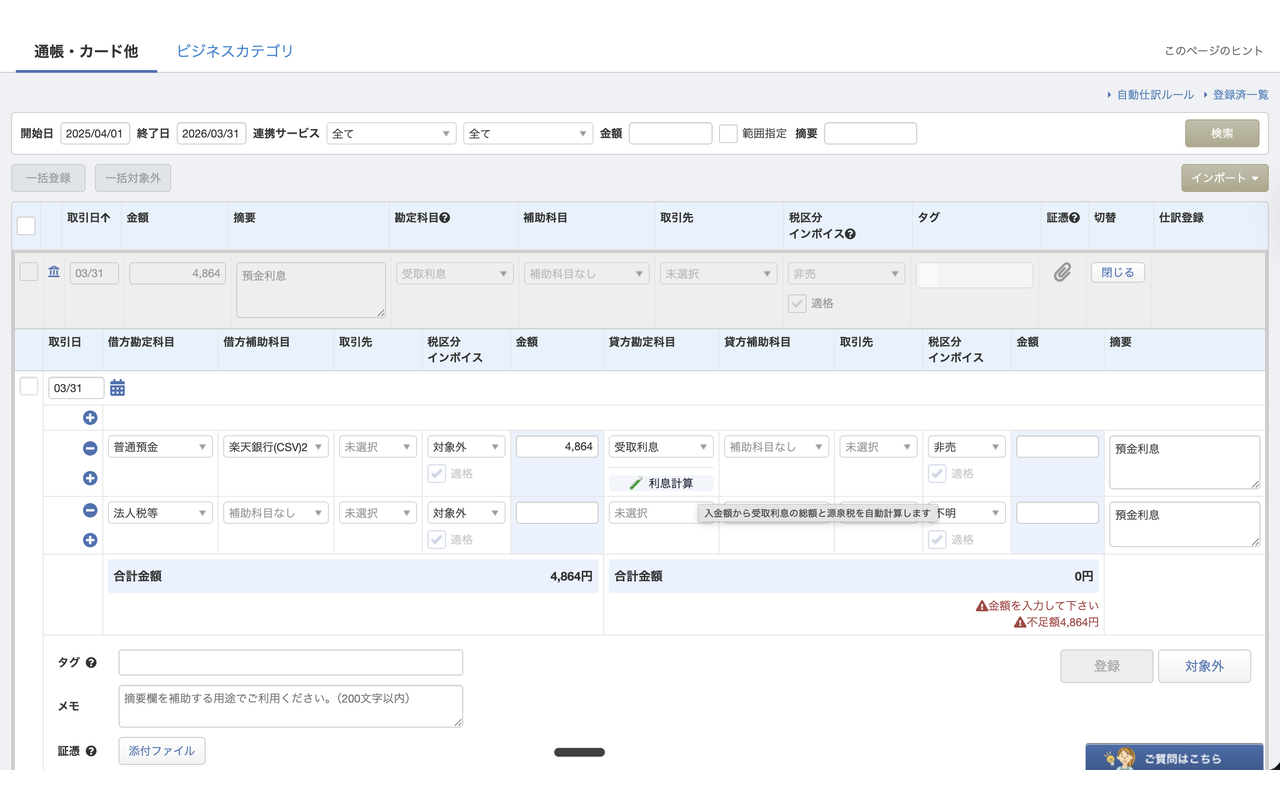Viewport: 1280px width, 800px height.
Task: Click the 対象外 button
Action: 1204,666
